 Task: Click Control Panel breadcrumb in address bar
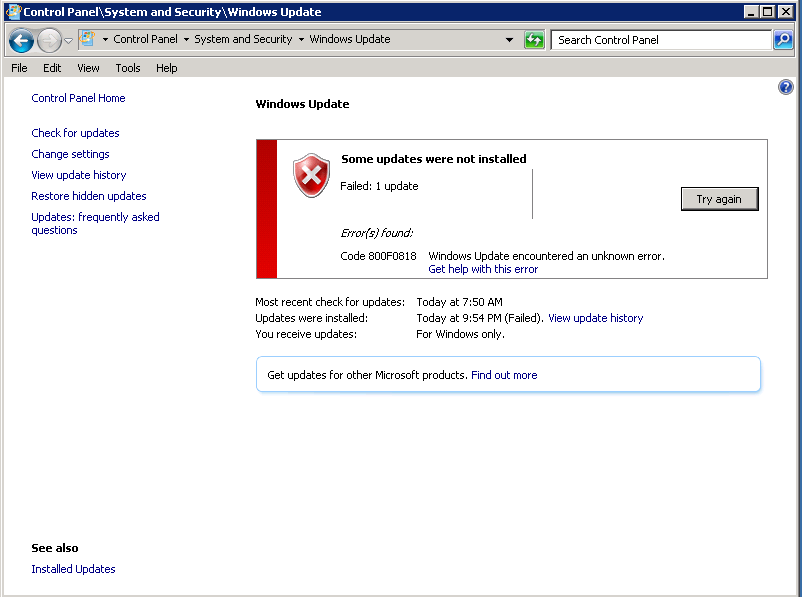coord(145,39)
